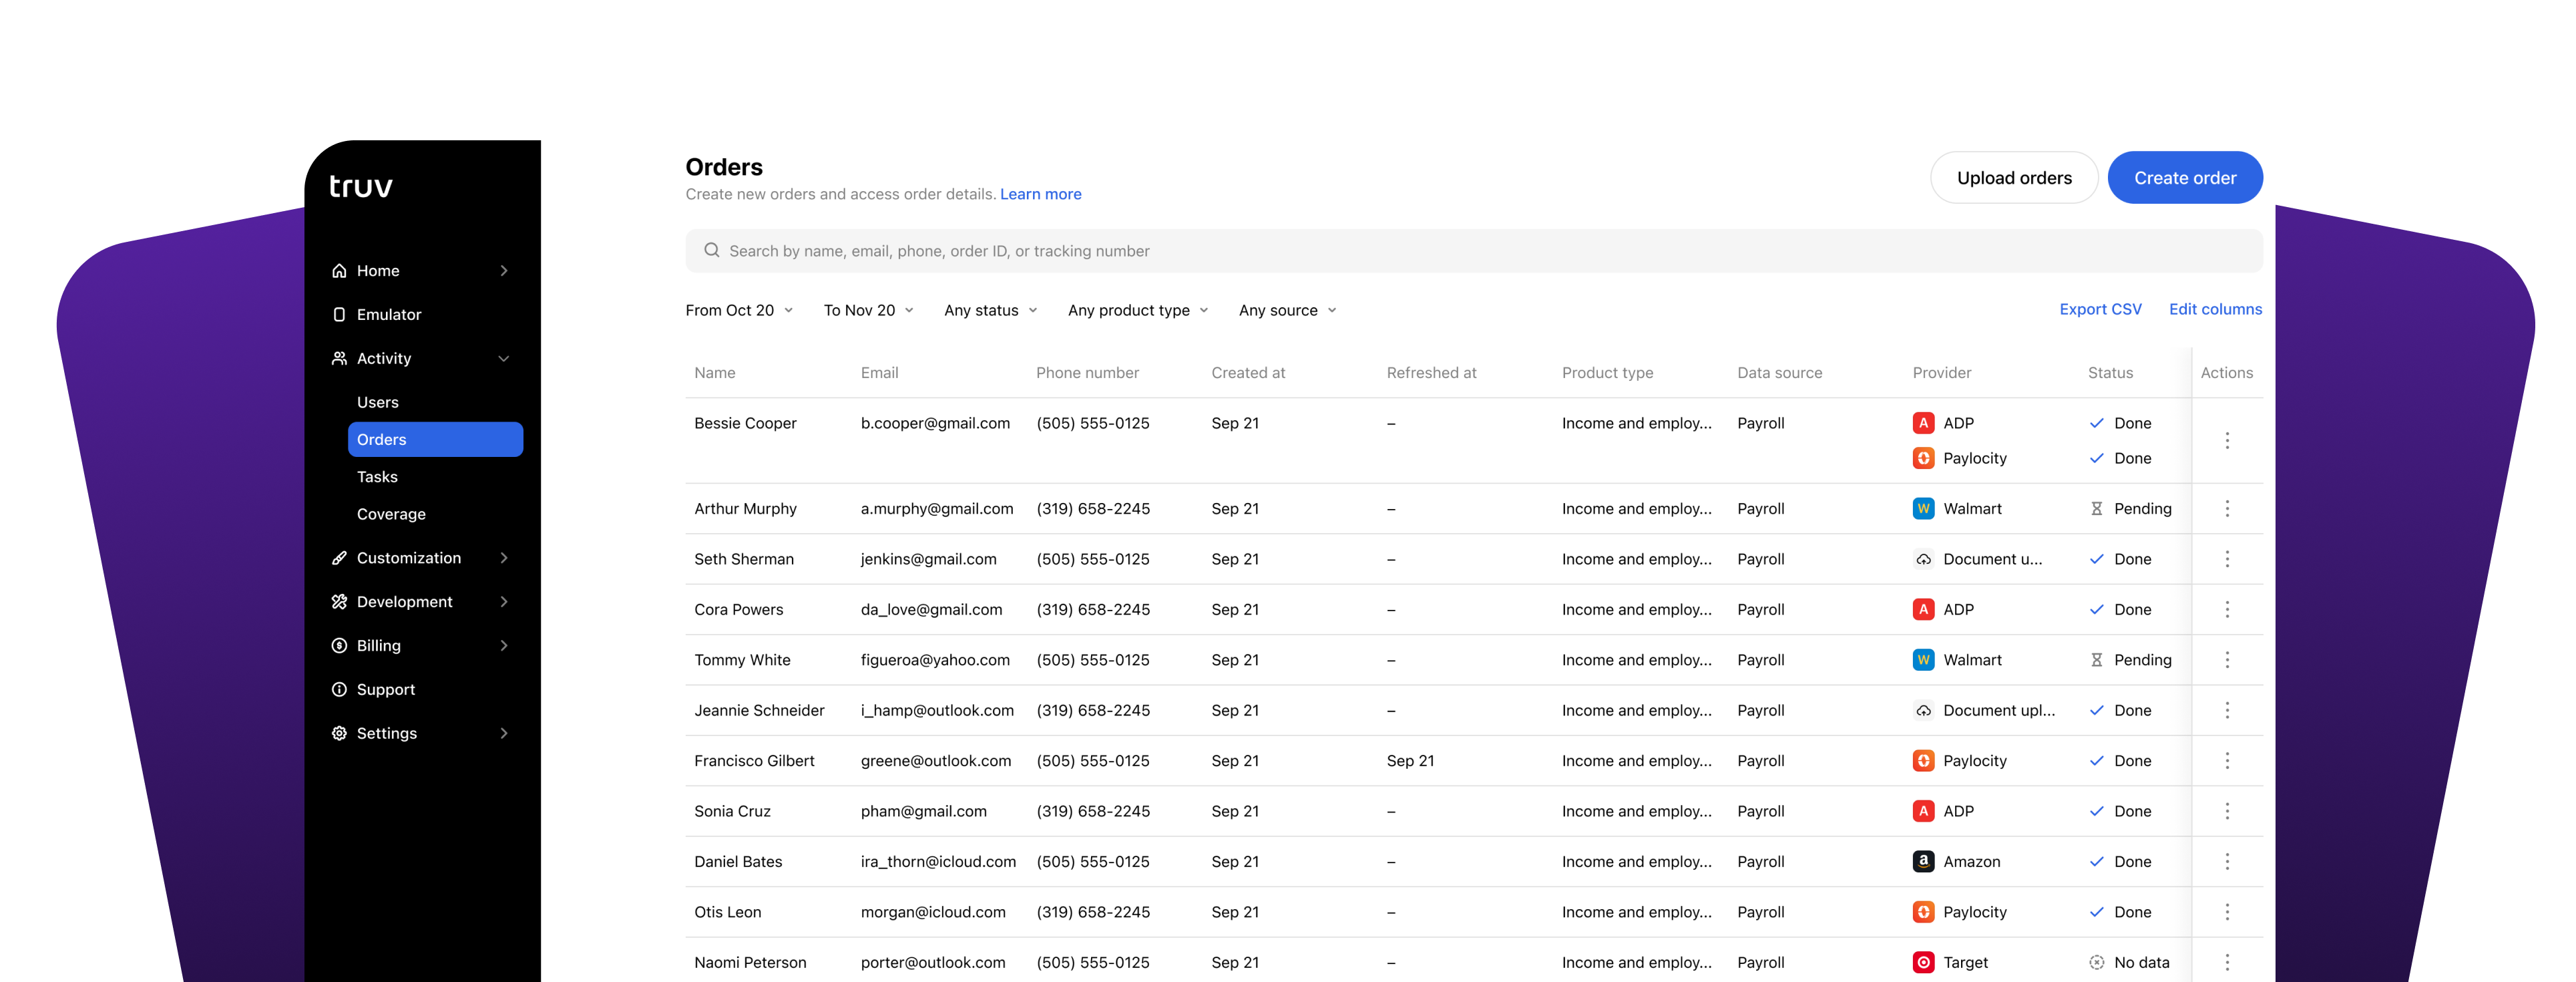The height and width of the screenshot is (982, 2576).
Task: Open the actions menu for Tommy White's row
Action: 2227,660
